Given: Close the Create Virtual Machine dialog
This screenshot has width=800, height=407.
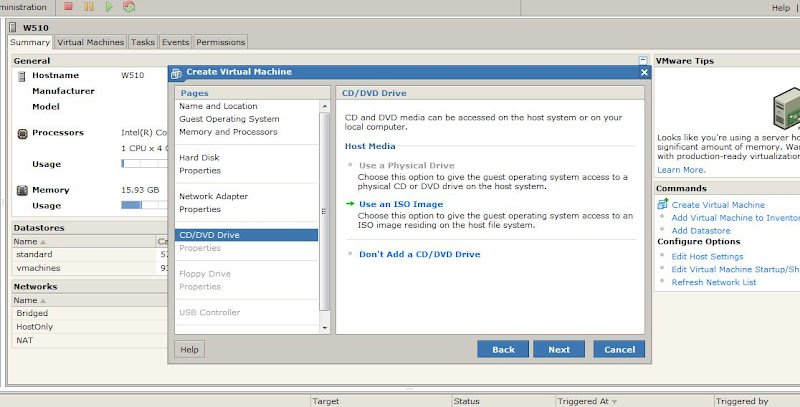Looking at the screenshot, I should pyautogui.click(x=644, y=72).
